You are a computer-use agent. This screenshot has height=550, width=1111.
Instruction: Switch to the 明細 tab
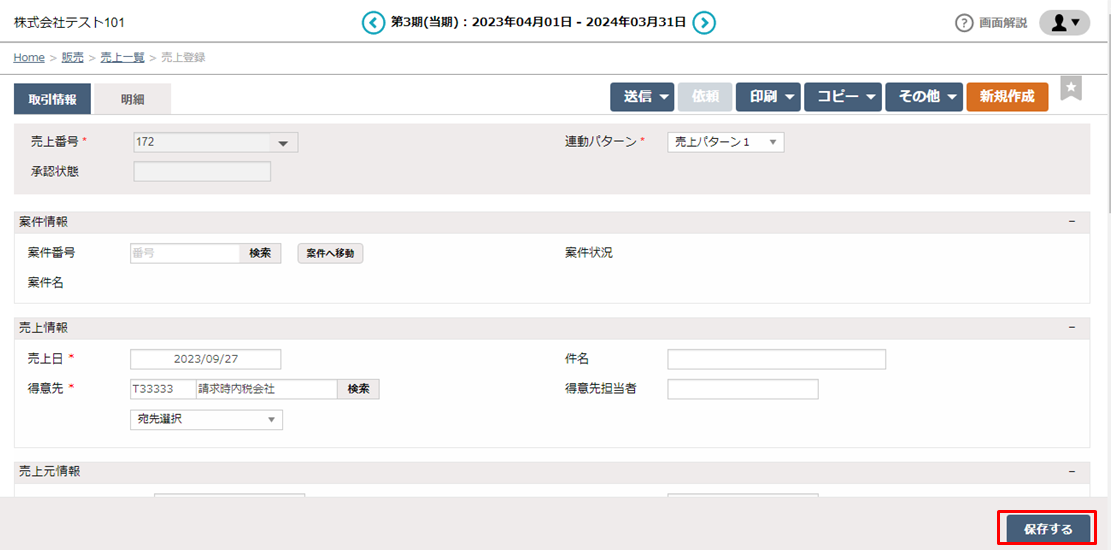pos(132,99)
